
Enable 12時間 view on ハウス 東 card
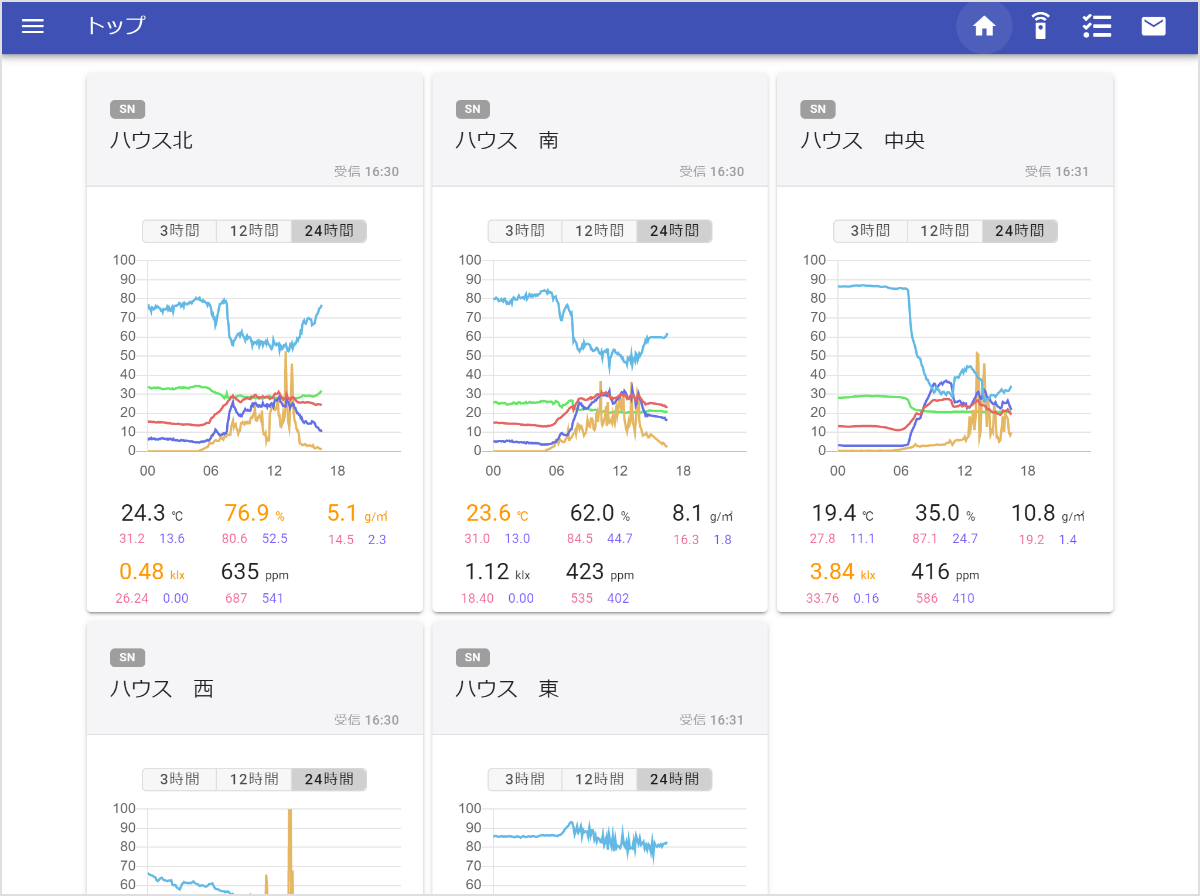click(x=599, y=779)
